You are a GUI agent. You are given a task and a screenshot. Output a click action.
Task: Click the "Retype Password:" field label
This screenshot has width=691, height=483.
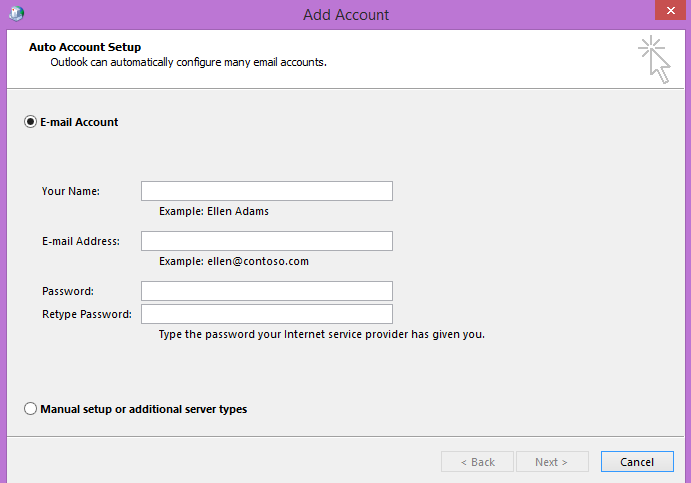tap(87, 314)
